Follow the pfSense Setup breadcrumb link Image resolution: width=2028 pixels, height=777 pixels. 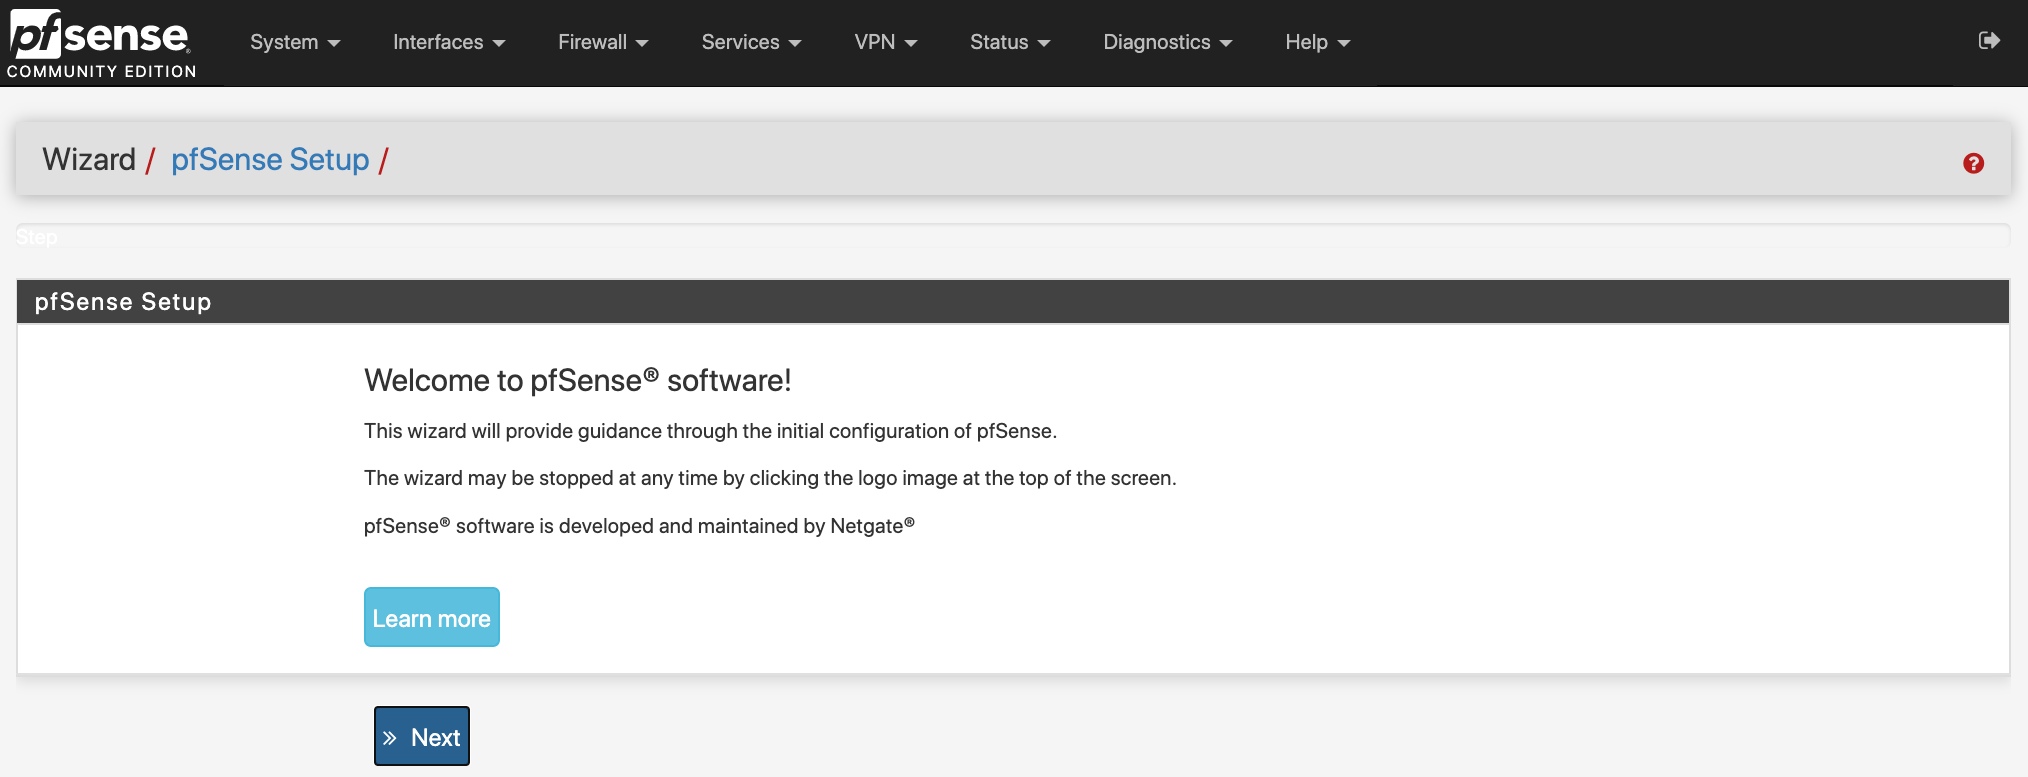[x=270, y=160]
